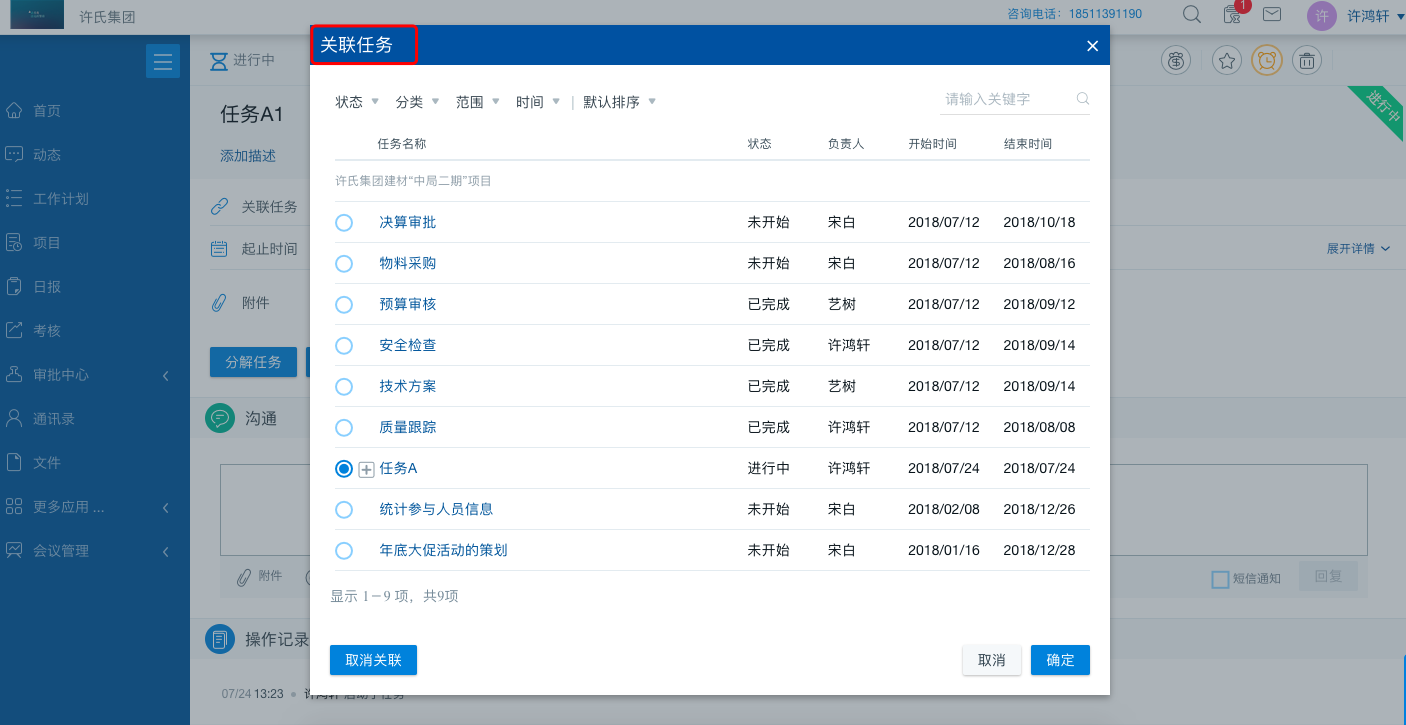Select radio button for 物料采购
The image size is (1406, 725).
click(x=344, y=263)
